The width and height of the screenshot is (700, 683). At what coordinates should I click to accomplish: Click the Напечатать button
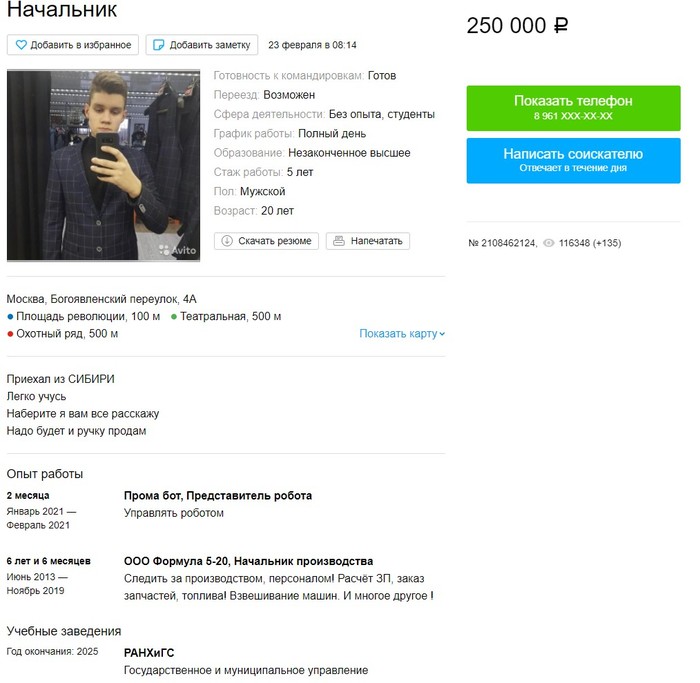pyautogui.click(x=368, y=241)
